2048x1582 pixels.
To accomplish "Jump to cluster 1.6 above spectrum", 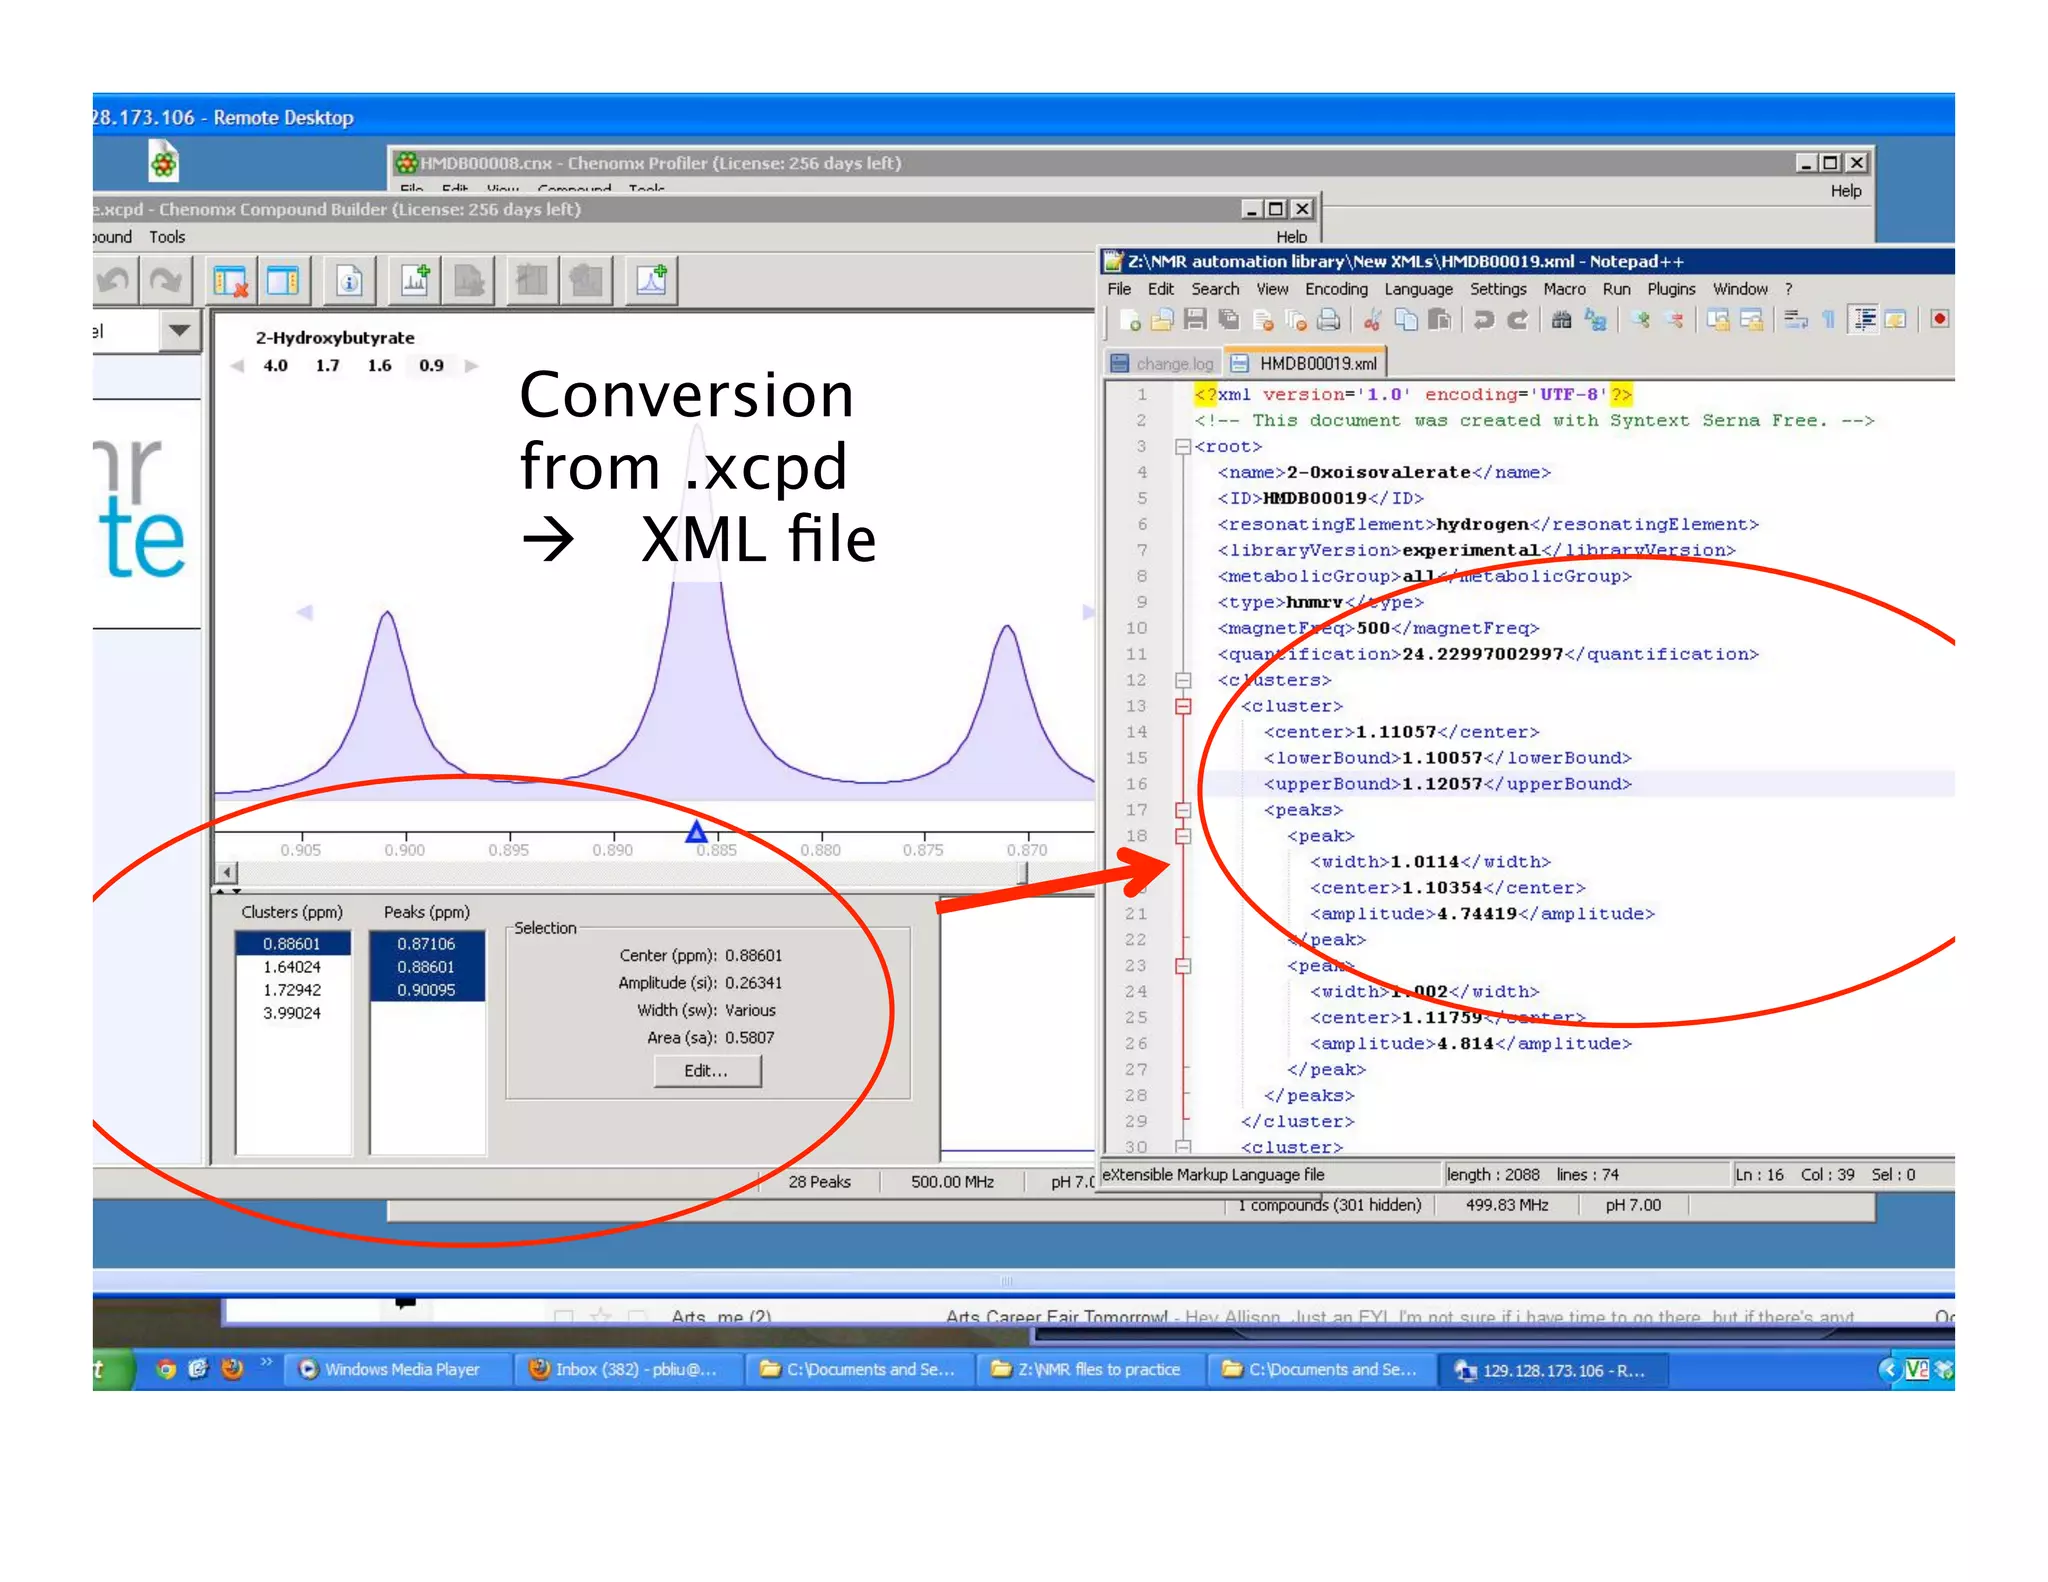I will point(379,366).
